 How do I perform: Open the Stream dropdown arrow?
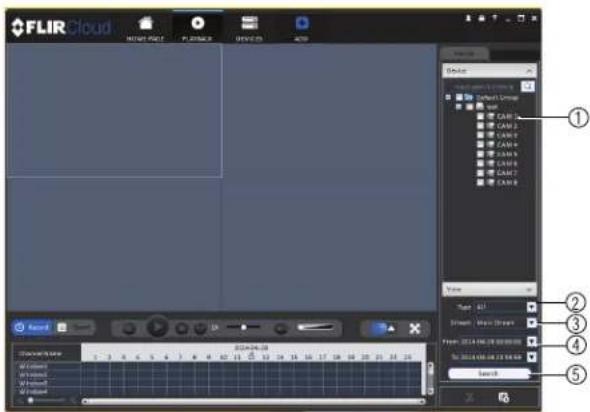[x=531, y=323]
